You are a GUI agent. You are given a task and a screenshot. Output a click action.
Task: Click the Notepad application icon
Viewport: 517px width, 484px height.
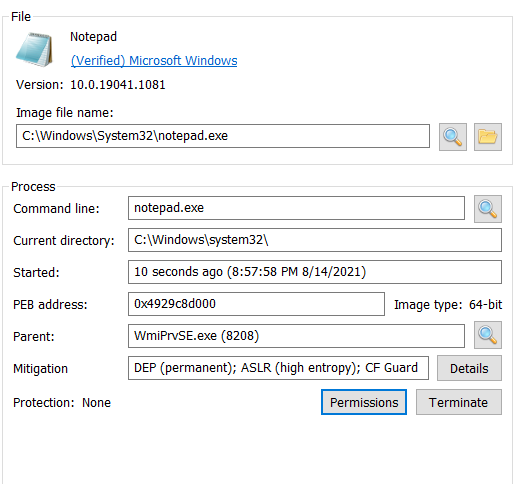coord(34,49)
